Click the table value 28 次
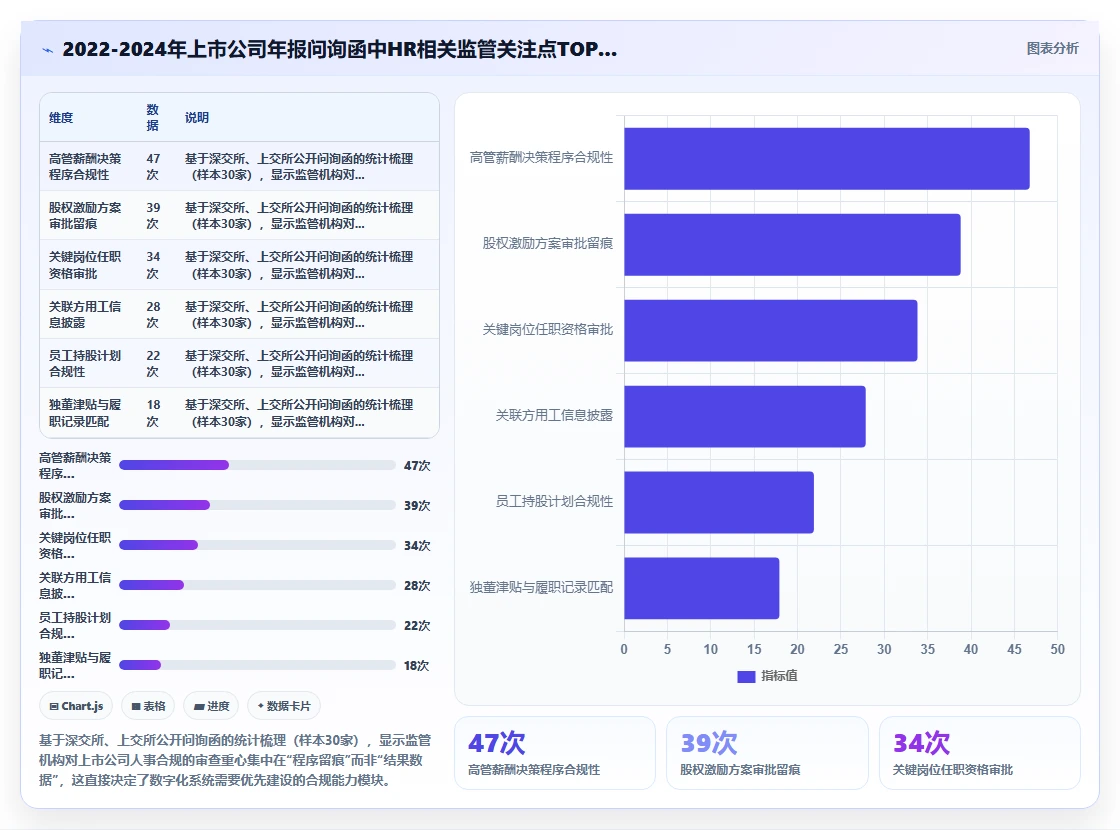This screenshot has height=830, width=1120. point(153,314)
